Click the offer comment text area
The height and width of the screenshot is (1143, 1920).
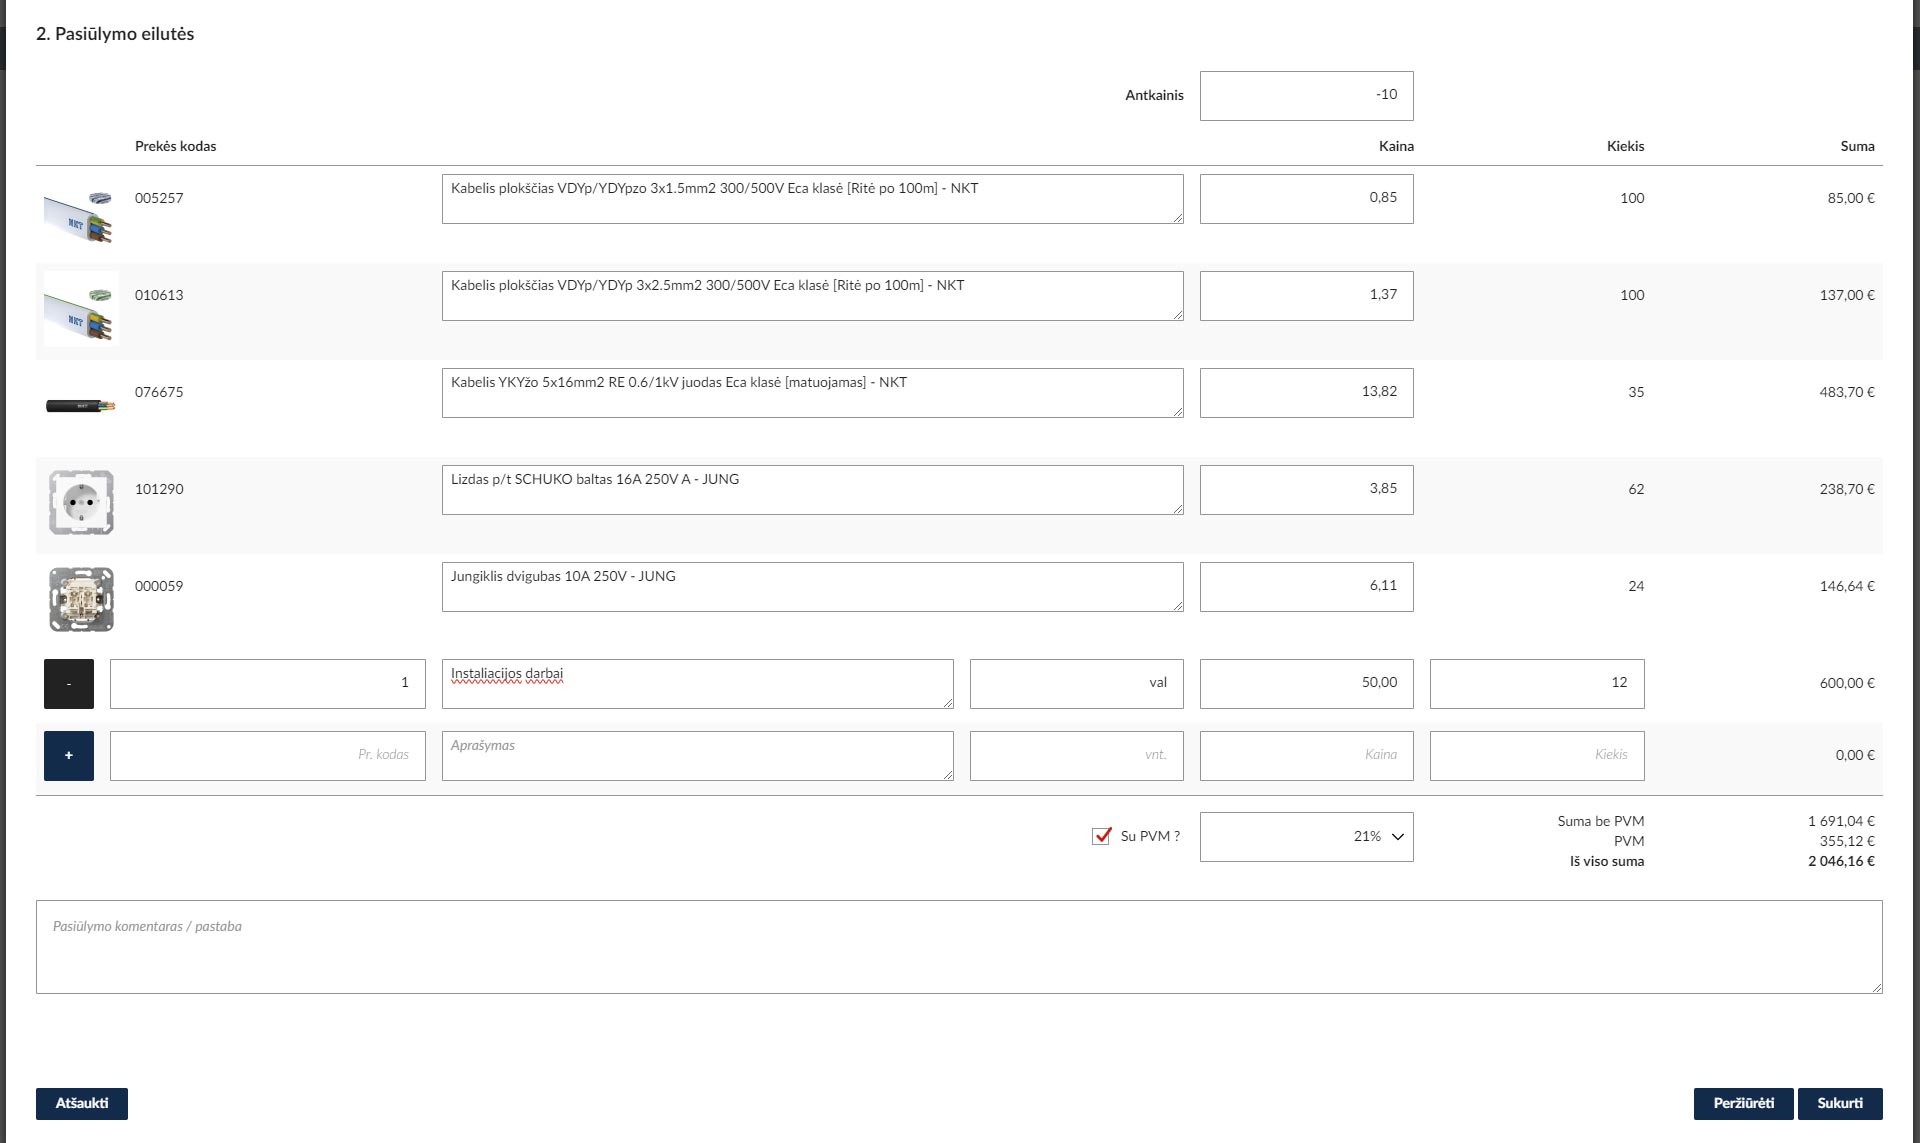point(958,947)
